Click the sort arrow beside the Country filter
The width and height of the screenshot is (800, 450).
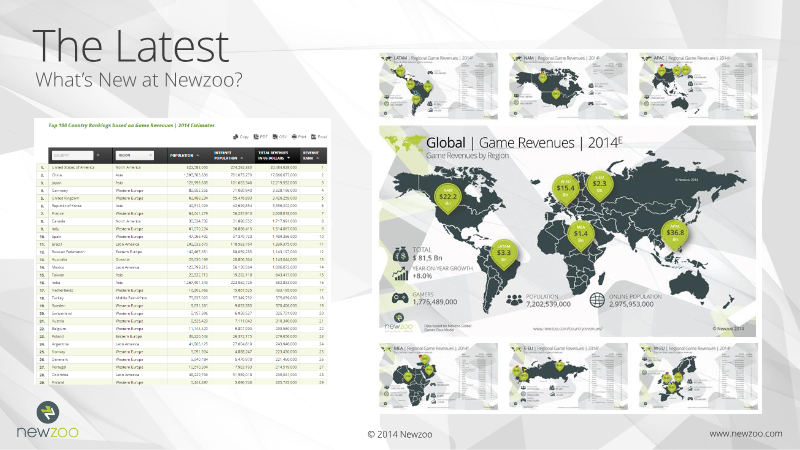pyautogui.click(x=98, y=155)
